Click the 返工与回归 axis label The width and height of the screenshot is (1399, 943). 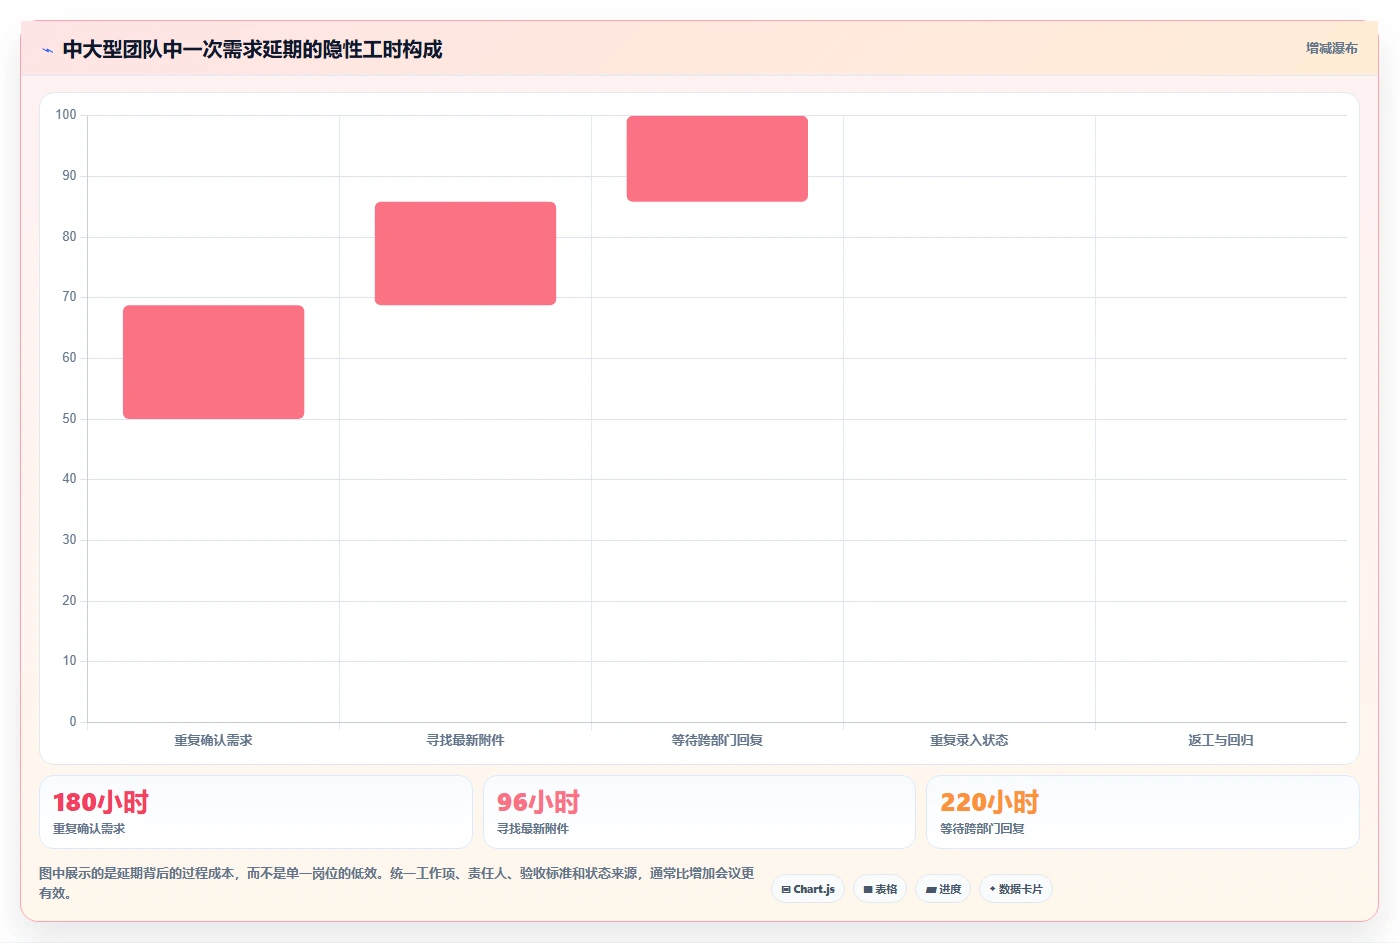pyautogui.click(x=1220, y=740)
